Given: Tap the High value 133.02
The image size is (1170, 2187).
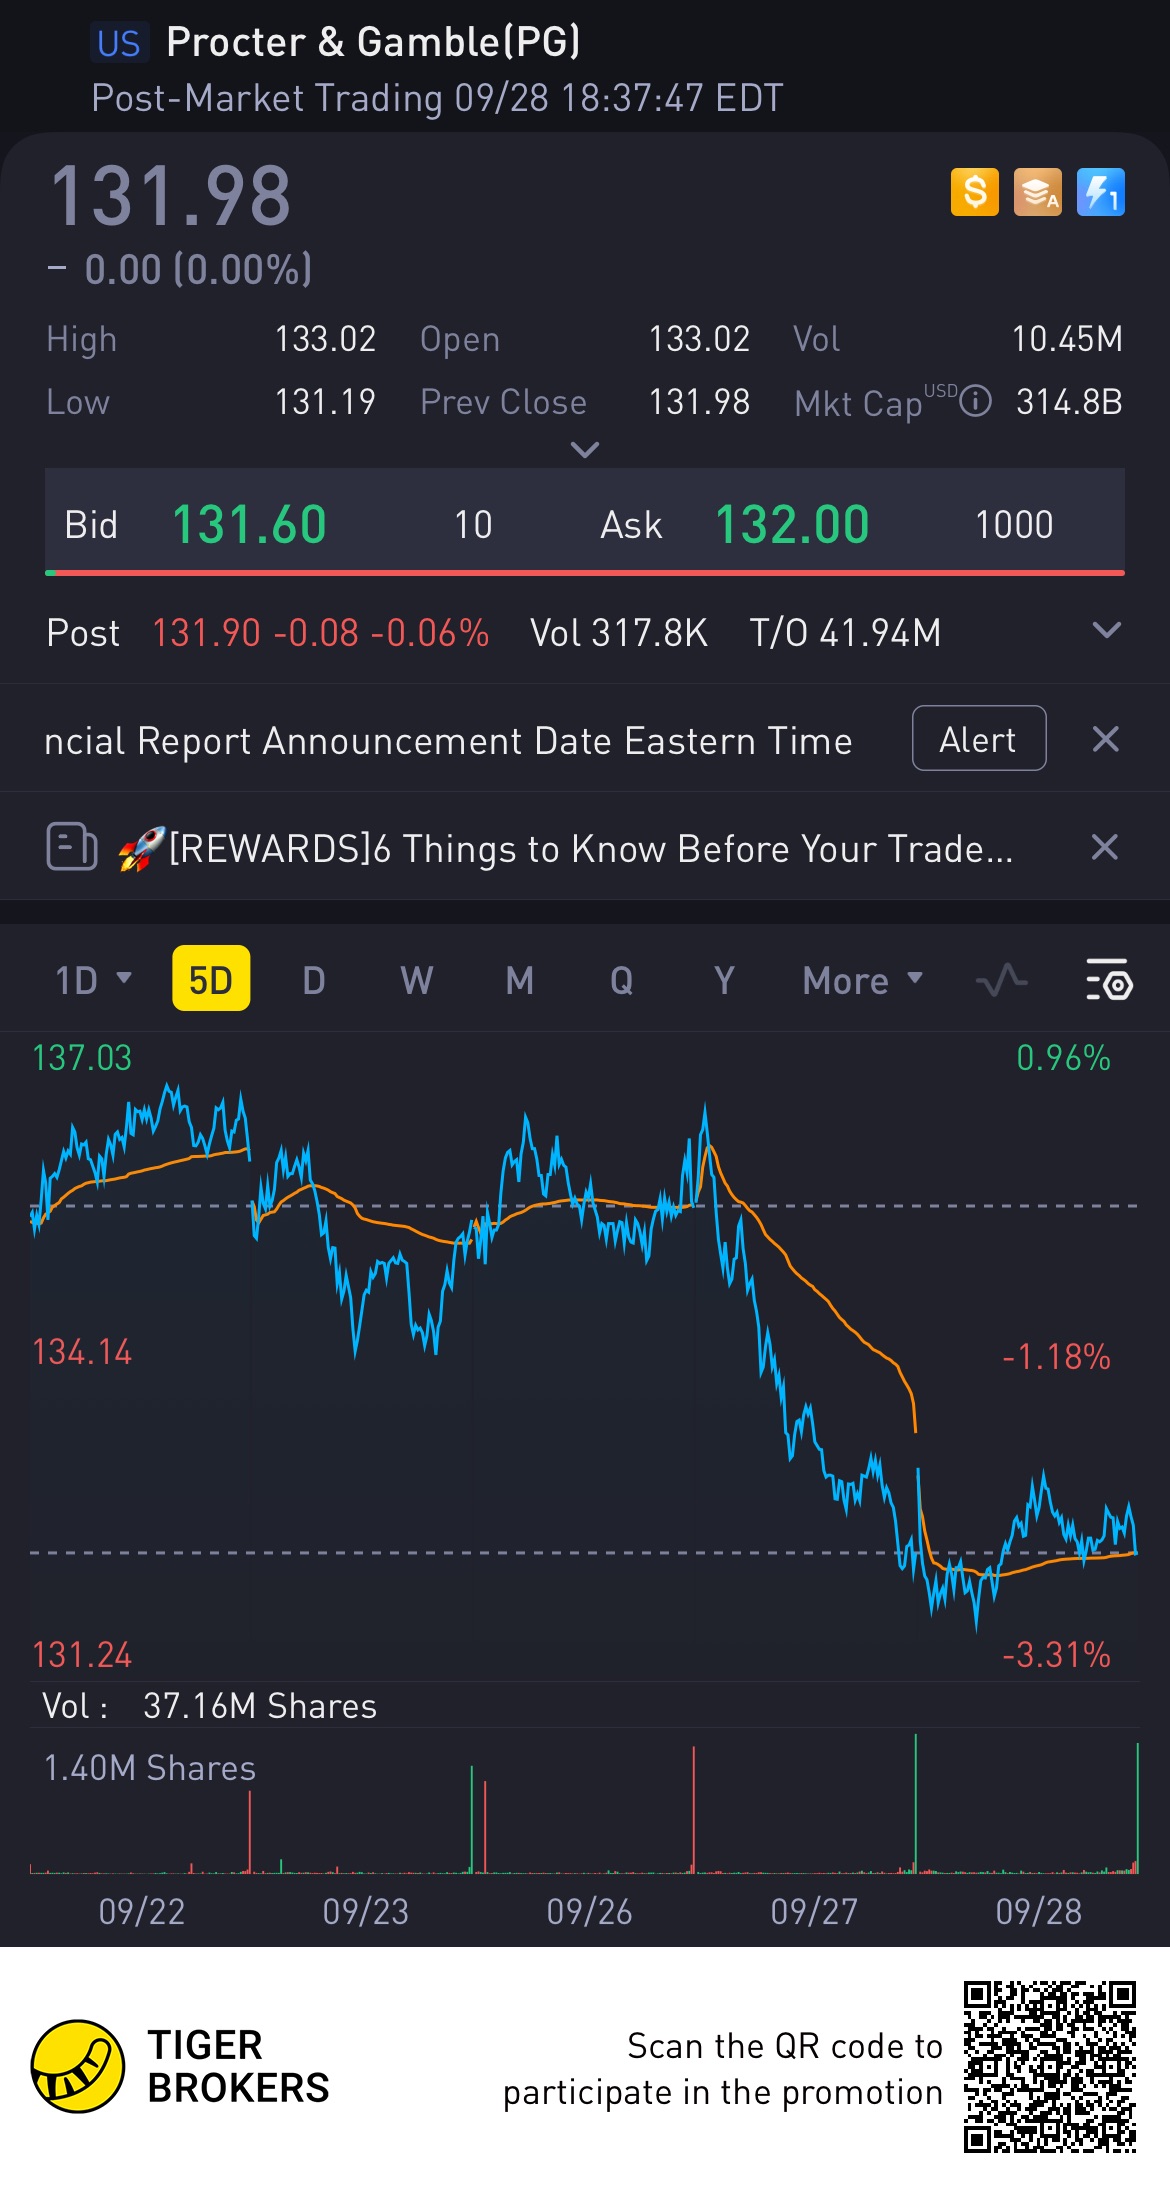Looking at the screenshot, I should pyautogui.click(x=325, y=339).
